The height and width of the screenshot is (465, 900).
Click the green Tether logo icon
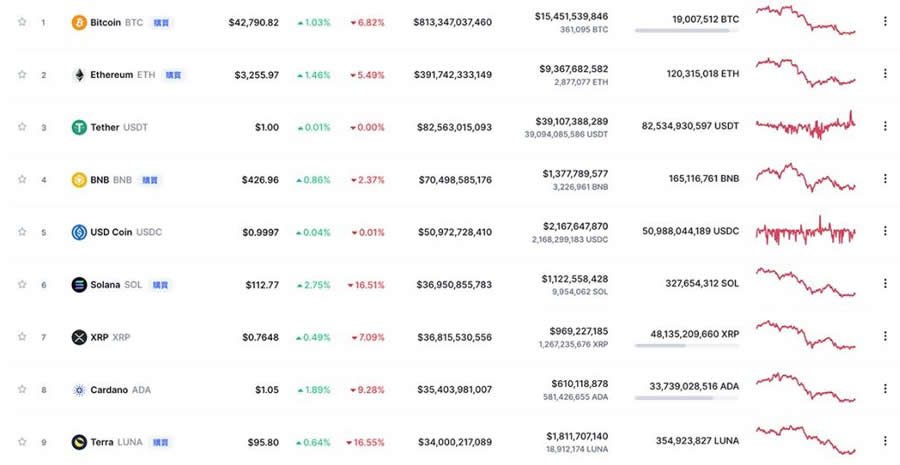click(x=79, y=127)
